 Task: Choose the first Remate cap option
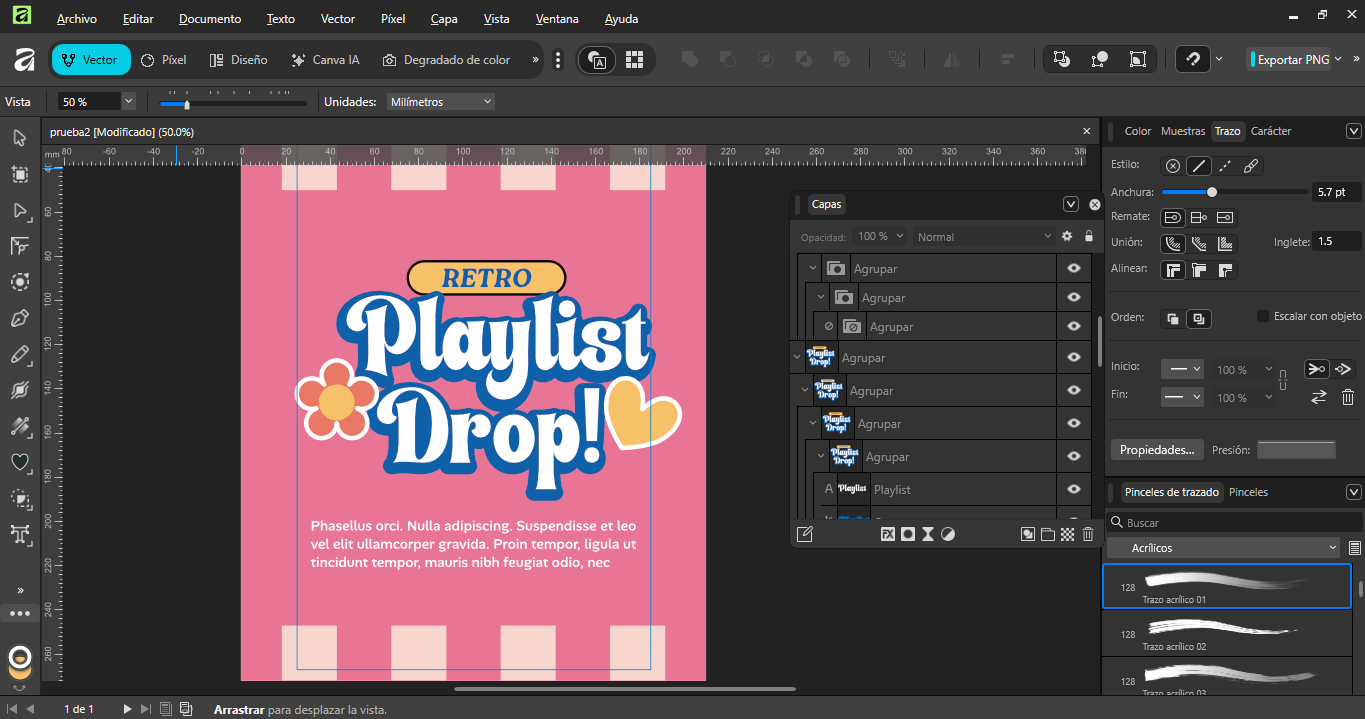1173,217
